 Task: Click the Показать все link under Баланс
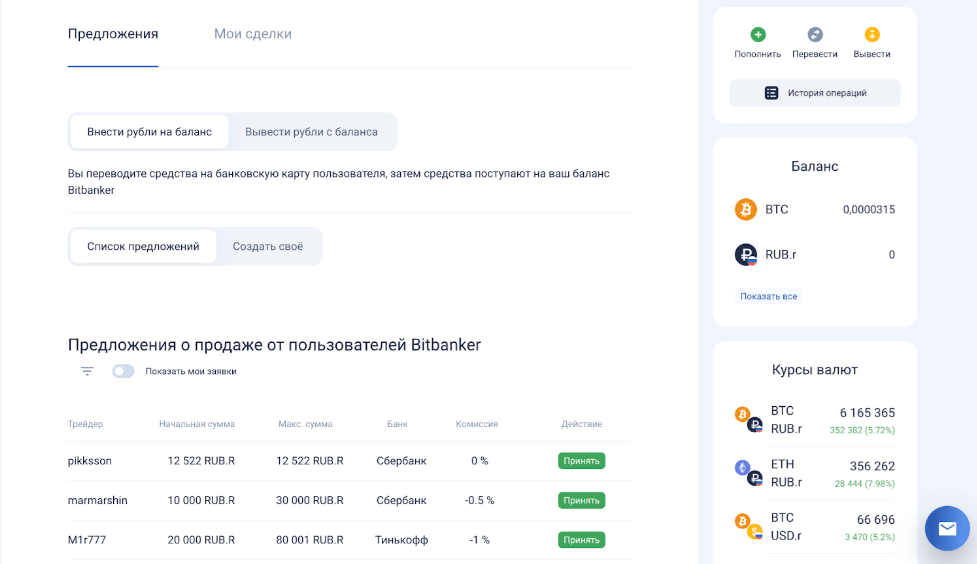click(x=768, y=296)
